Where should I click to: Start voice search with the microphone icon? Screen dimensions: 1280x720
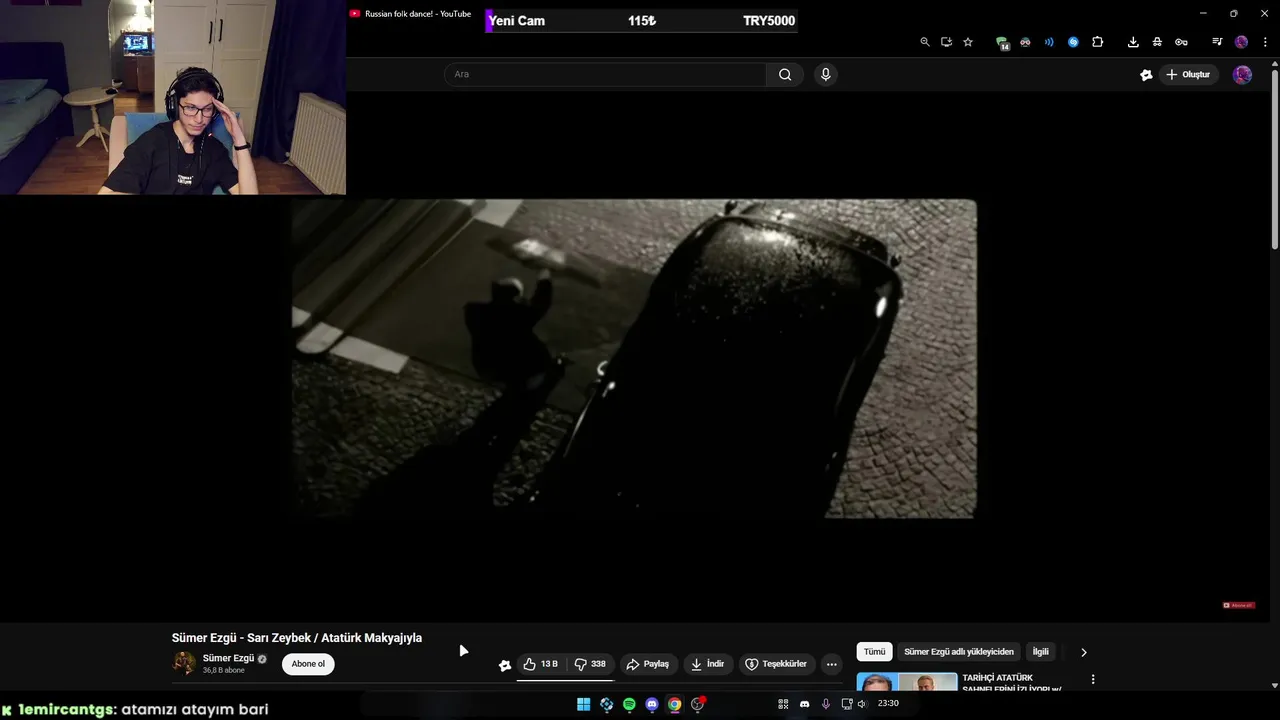tap(825, 74)
